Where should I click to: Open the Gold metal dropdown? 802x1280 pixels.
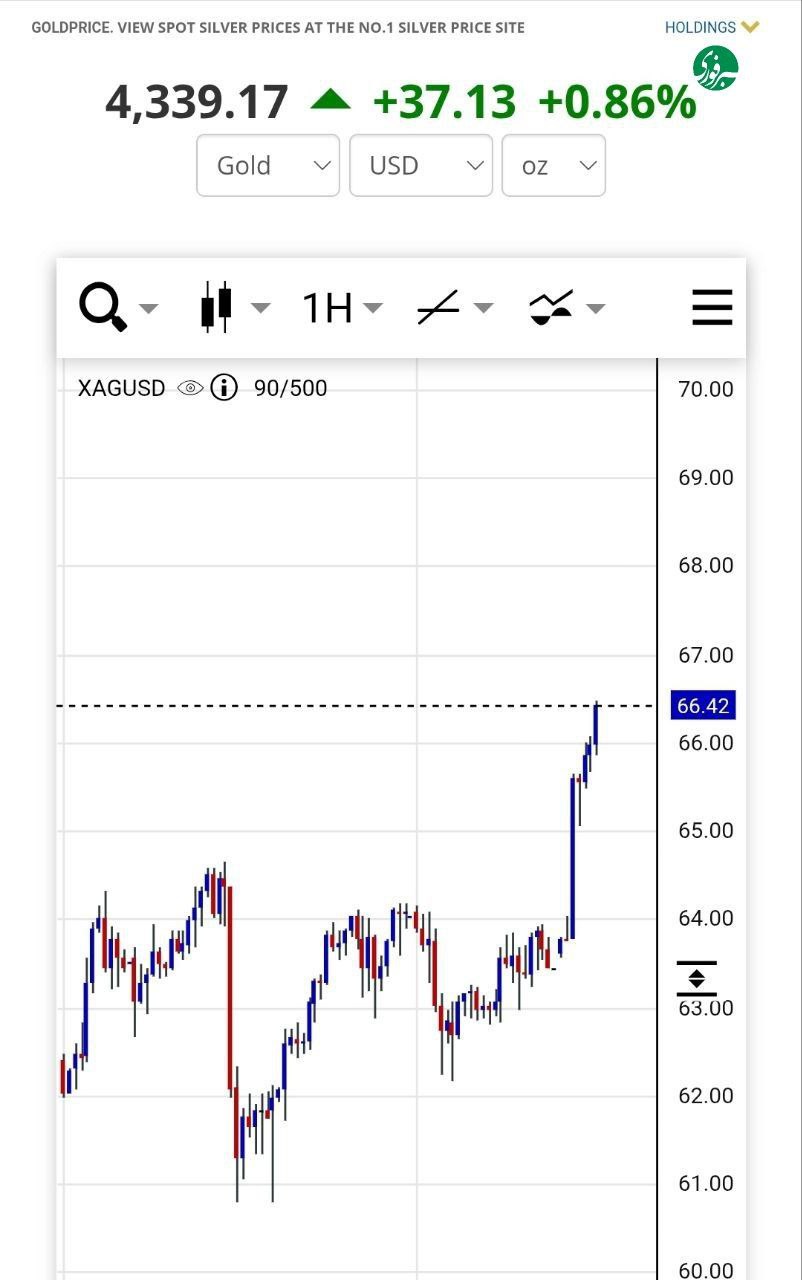click(268, 165)
